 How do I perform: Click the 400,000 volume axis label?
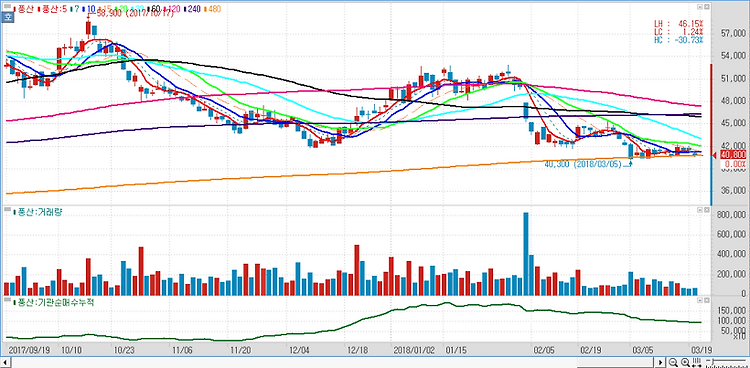[730, 255]
